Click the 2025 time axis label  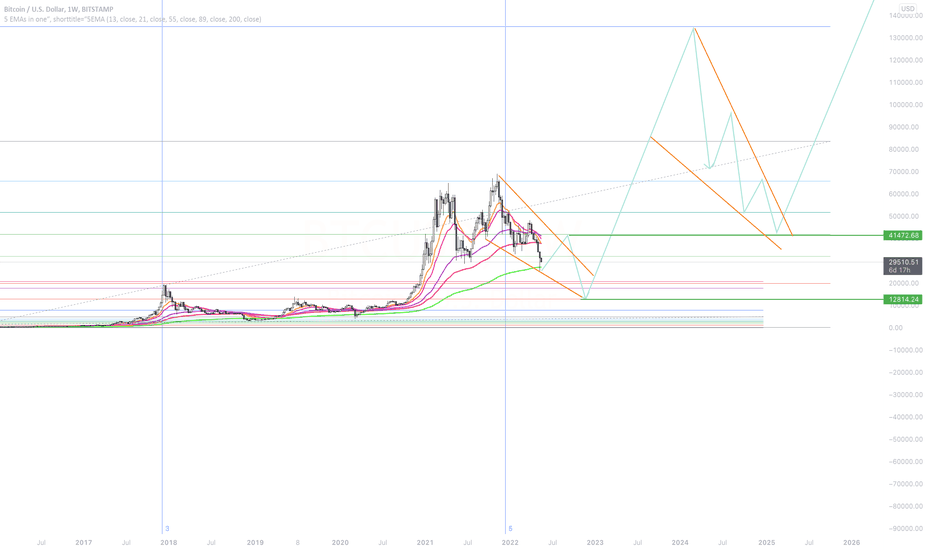pyautogui.click(x=766, y=542)
